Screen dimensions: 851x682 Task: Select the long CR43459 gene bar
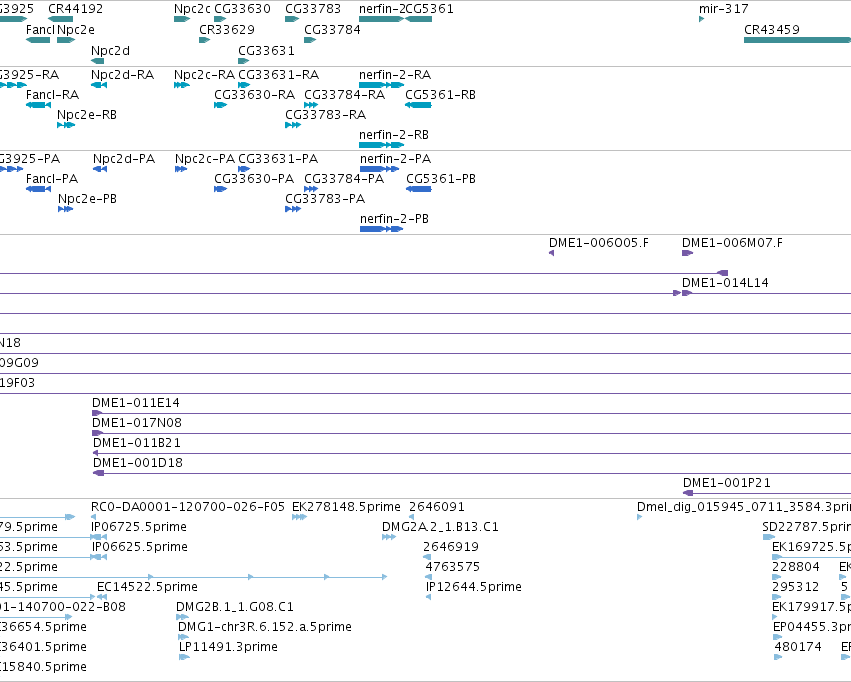click(797, 40)
